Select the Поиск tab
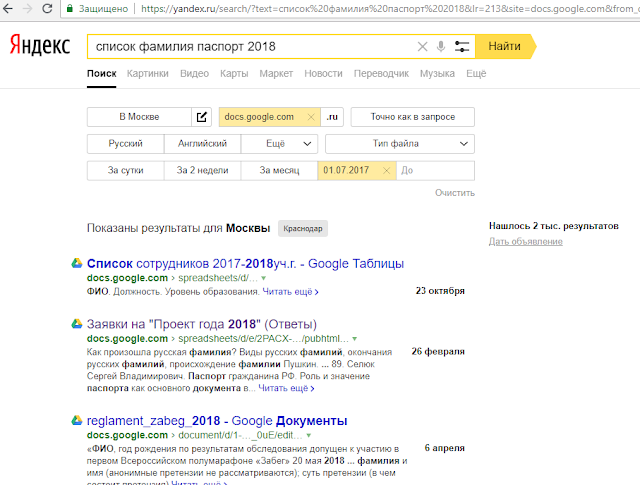This screenshot has width=640, height=485. point(102,73)
